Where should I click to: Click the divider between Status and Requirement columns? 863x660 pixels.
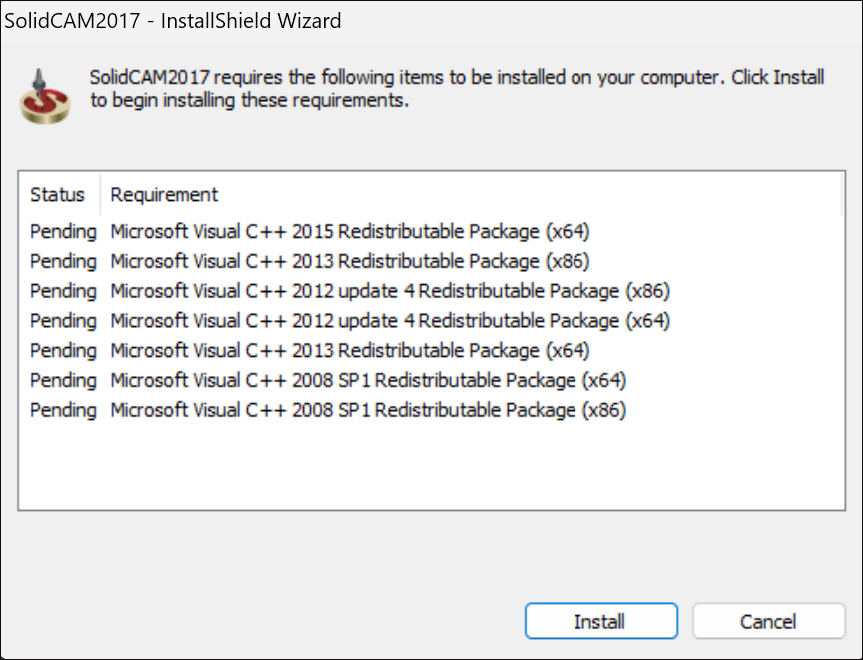click(x=101, y=194)
